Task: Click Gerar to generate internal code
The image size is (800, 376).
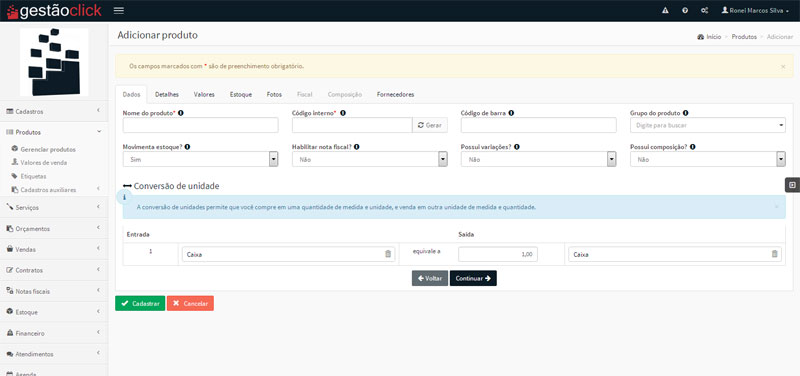Action: point(430,125)
